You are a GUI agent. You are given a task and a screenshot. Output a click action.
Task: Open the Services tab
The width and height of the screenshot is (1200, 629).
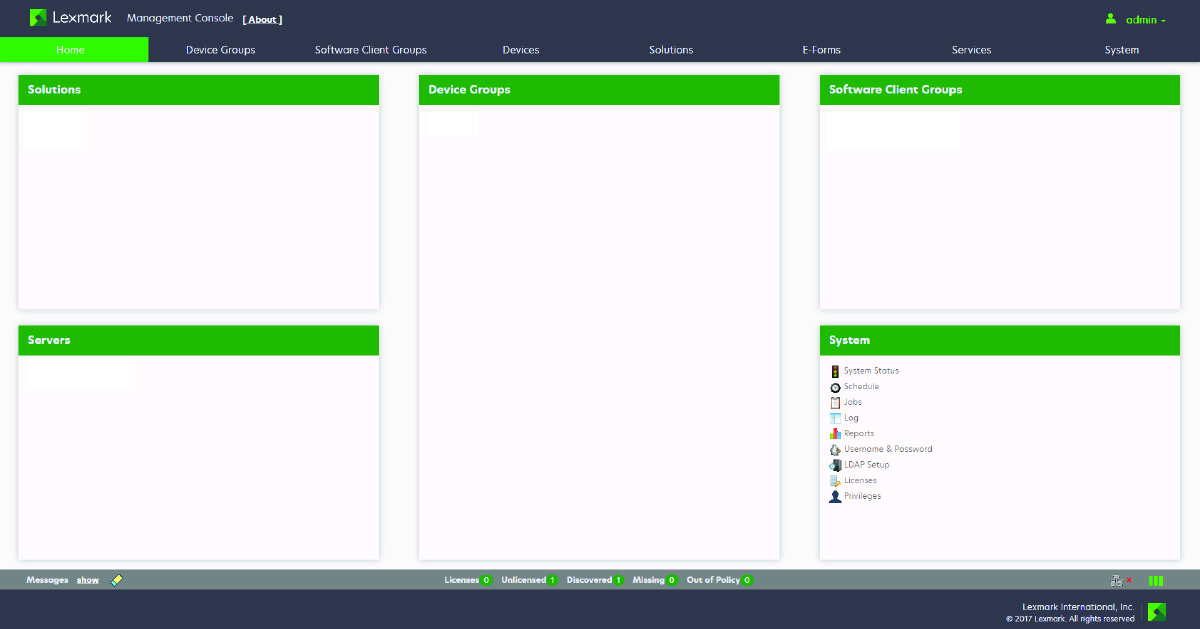[971, 50]
